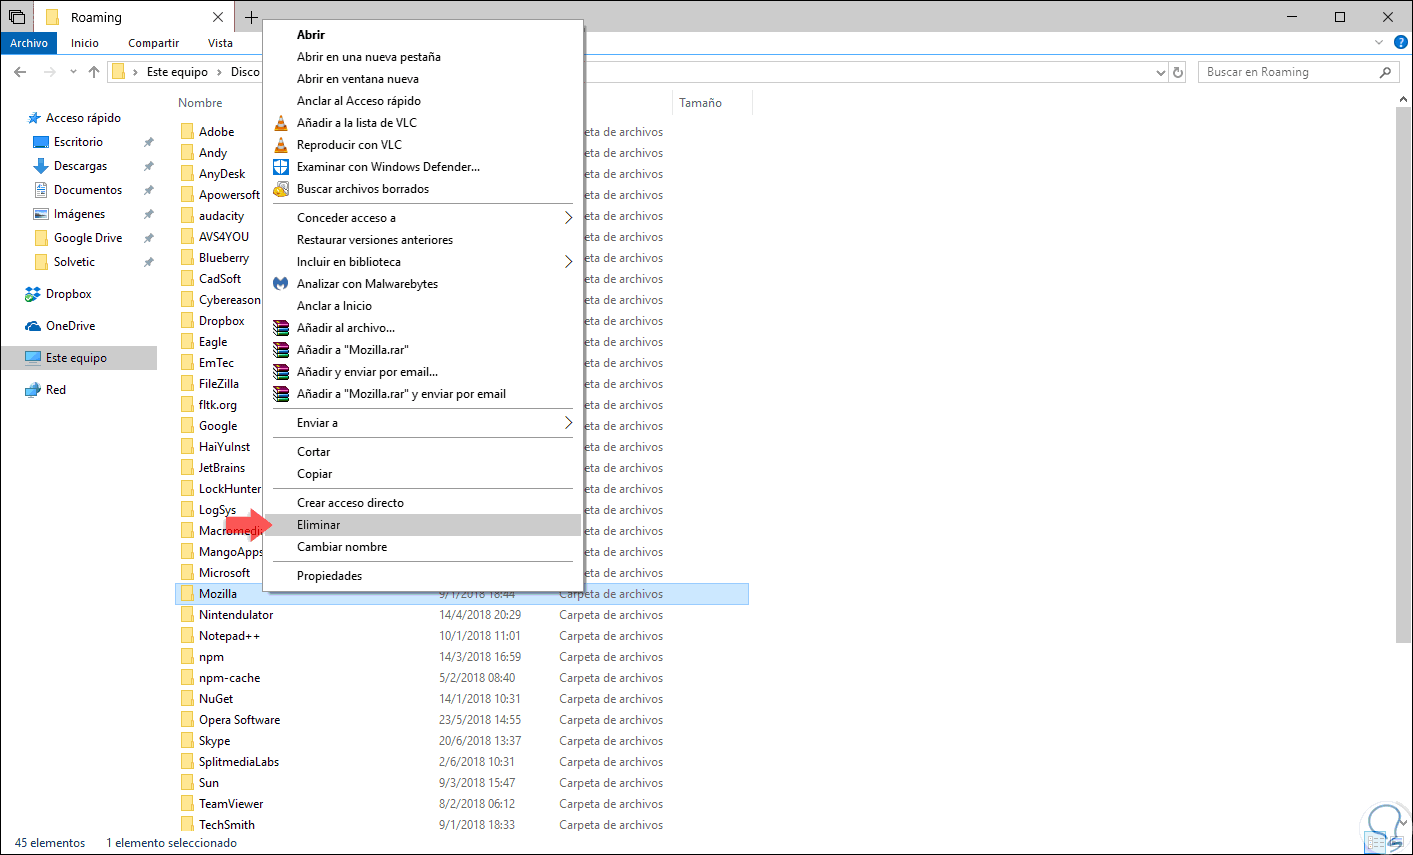This screenshot has width=1413, height=855.
Task: Open Google Drive in quick access
Action: 88,238
